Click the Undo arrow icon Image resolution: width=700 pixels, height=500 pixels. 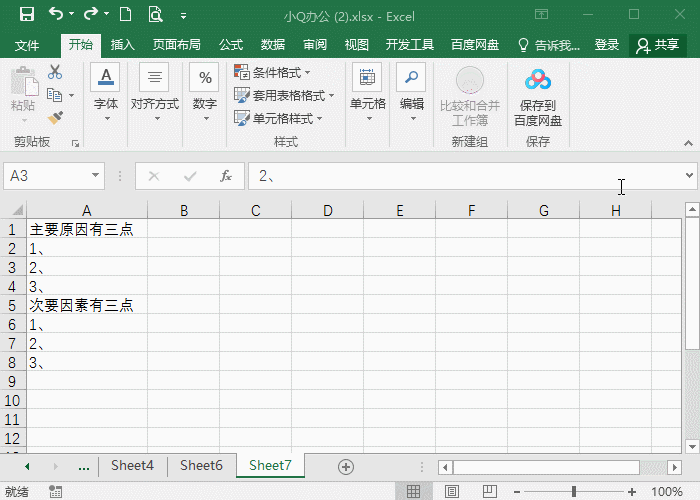(56, 14)
